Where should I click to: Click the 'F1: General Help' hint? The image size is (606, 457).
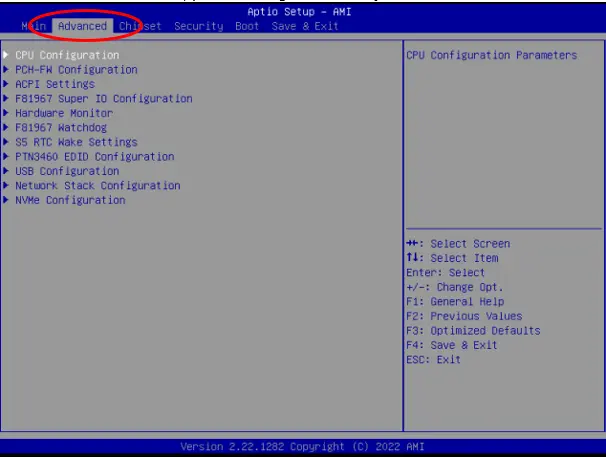(x=455, y=302)
